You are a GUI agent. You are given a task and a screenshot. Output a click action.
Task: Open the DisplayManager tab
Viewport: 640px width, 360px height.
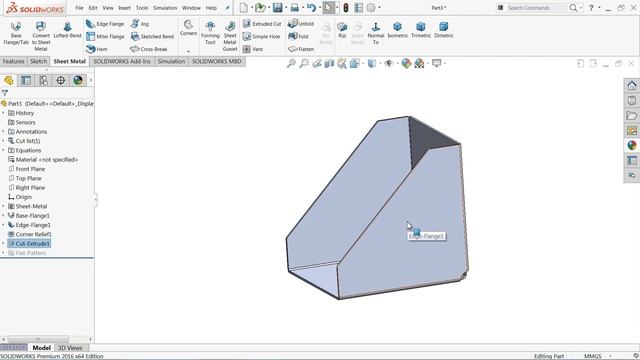(78, 80)
